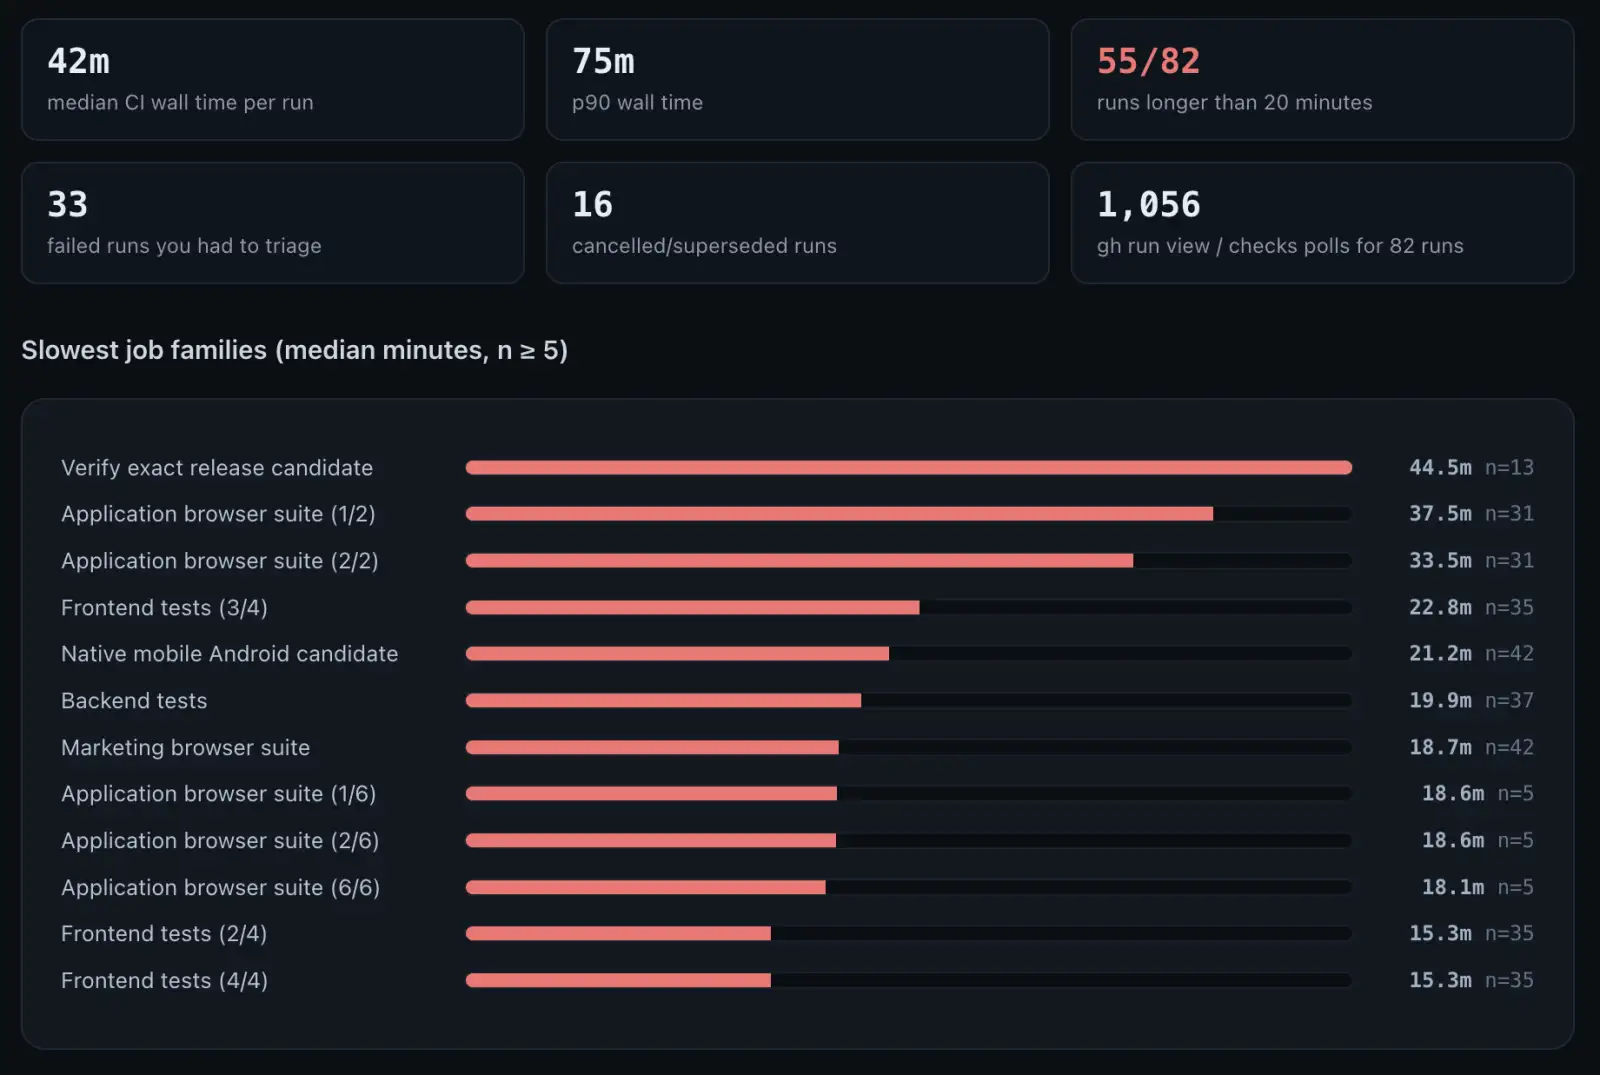Select 'Application browser suite (1/6)' row label
Screen dimensions: 1600x1075
tap(219, 794)
